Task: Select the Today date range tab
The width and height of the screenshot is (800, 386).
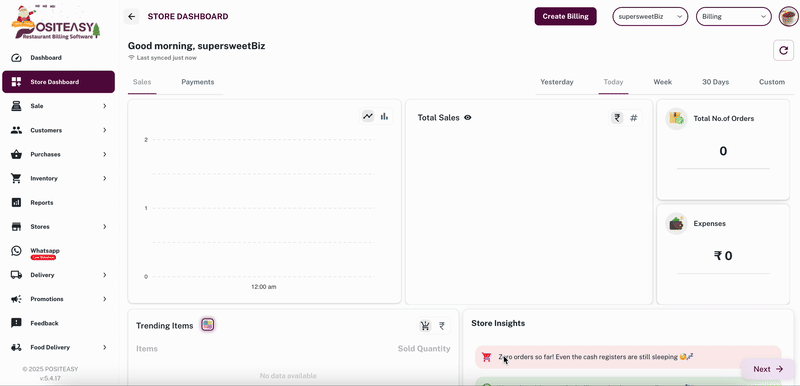Action: click(x=613, y=82)
